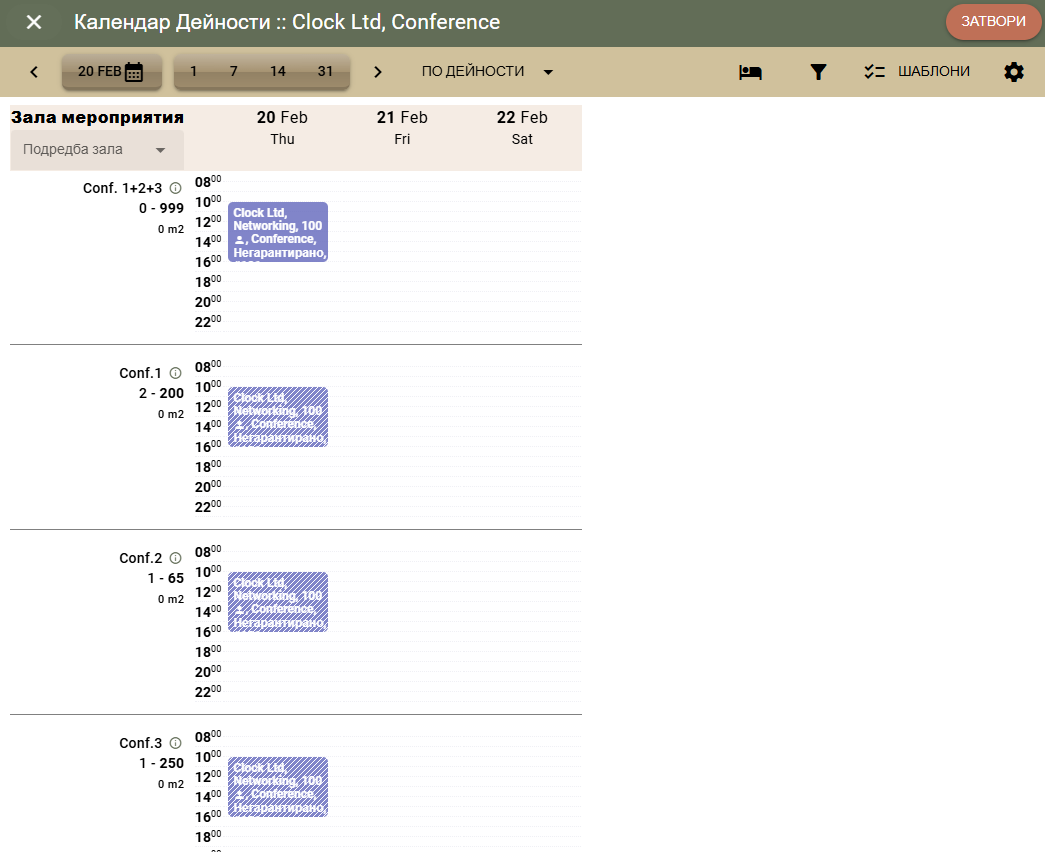Switch to 1-day view
Viewport: 1045px width, 852px height.
[193, 71]
